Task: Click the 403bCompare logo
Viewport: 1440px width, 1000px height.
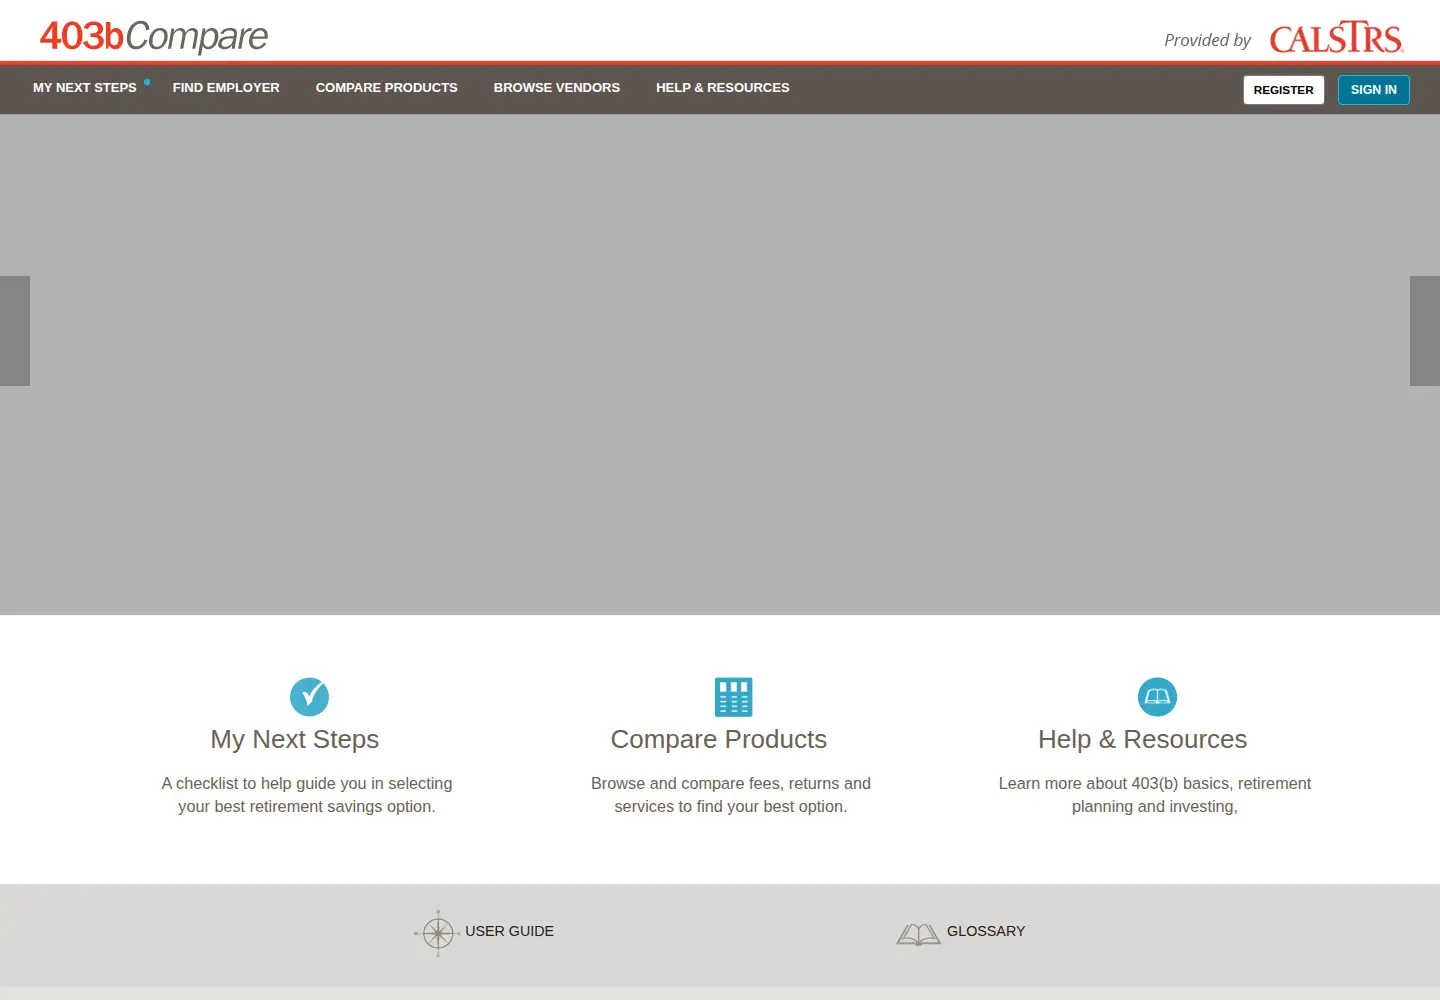Action: click(154, 37)
